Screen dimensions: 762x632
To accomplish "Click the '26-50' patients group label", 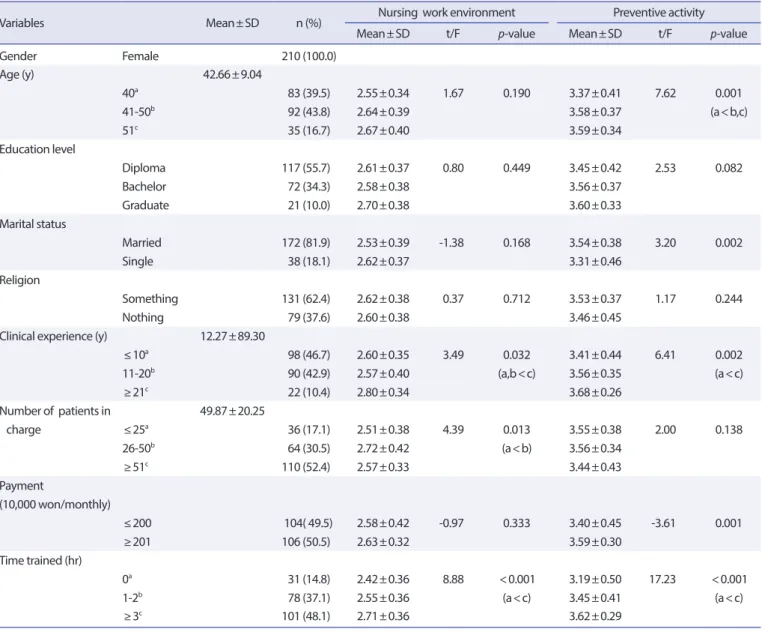I will pyautogui.click(x=138, y=448).
